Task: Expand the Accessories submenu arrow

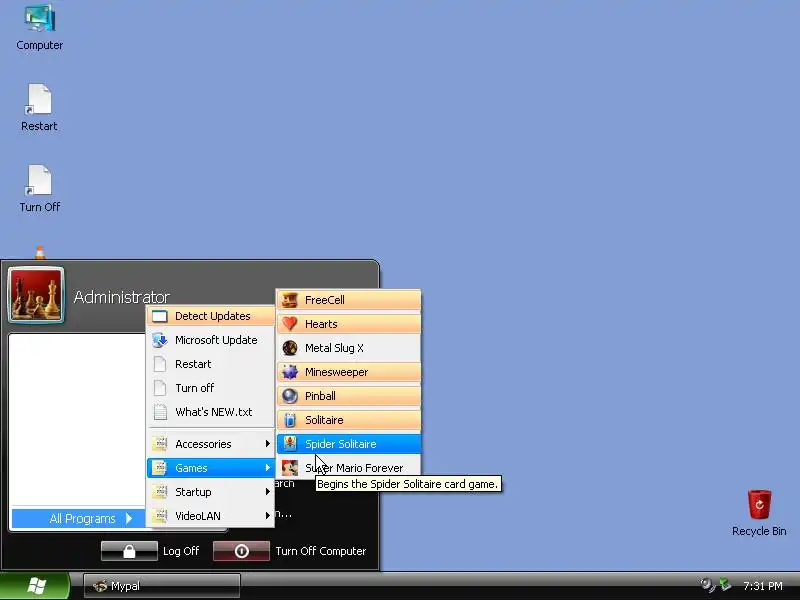Action: pyautogui.click(x=267, y=444)
